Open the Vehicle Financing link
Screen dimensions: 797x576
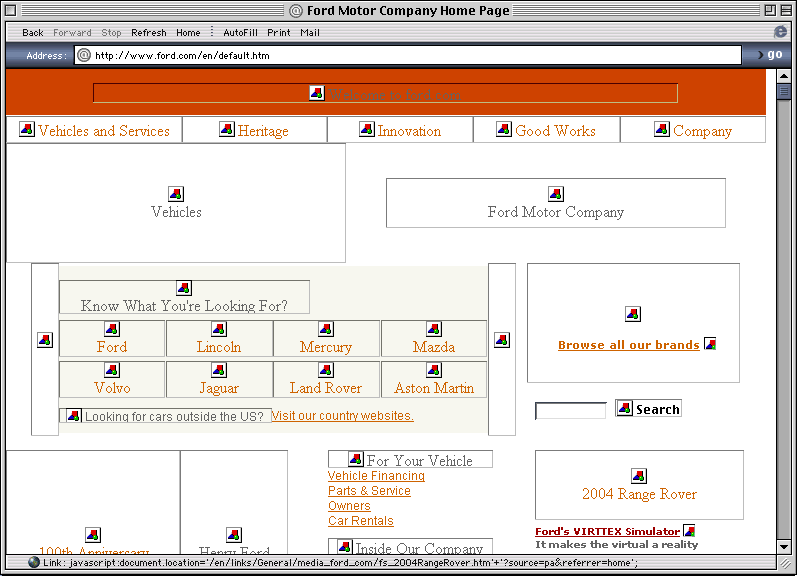[x=376, y=476]
